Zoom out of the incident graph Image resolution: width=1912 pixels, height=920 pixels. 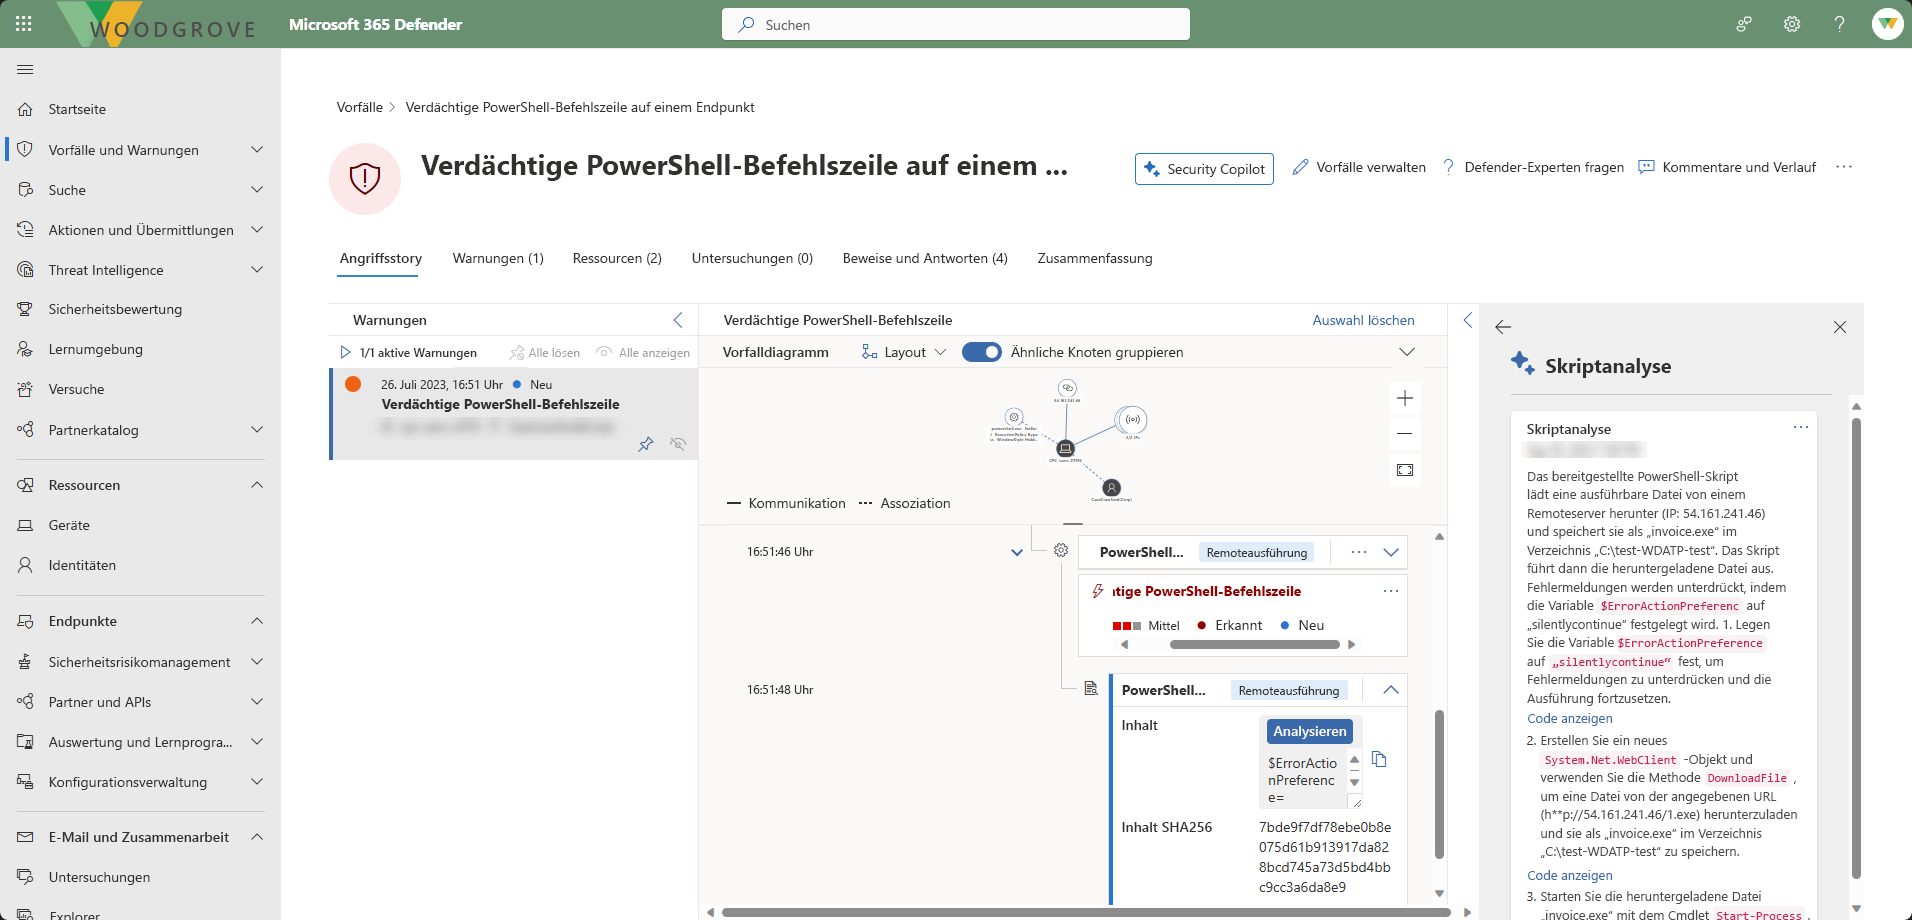(x=1405, y=434)
